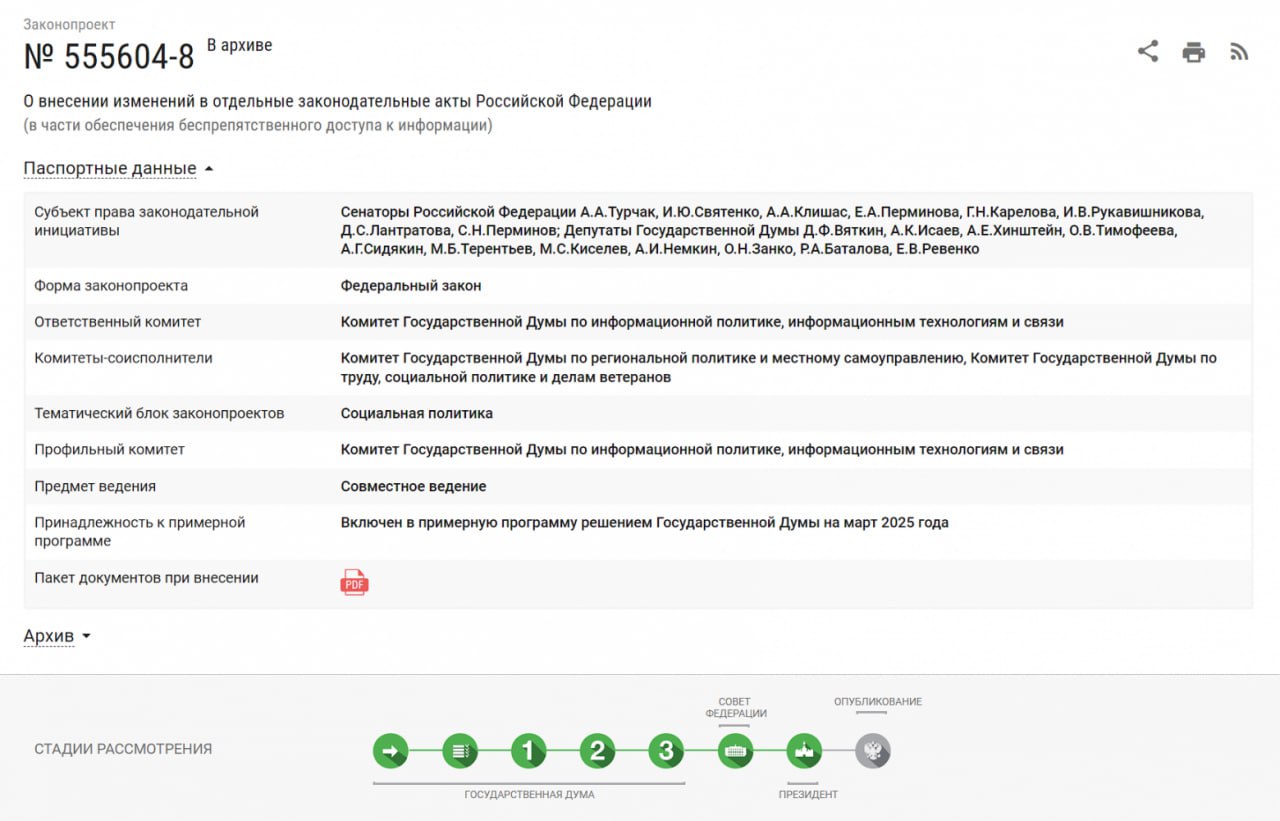
Task: Select the Президент signing stage icon
Action: click(x=803, y=750)
